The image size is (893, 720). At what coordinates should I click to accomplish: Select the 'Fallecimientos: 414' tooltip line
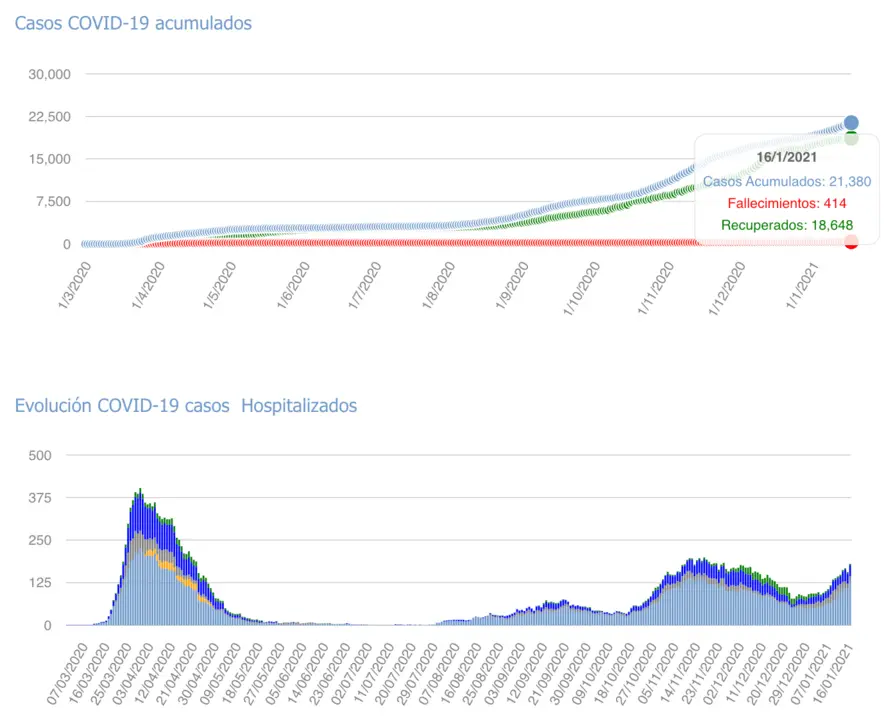pyautogui.click(x=786, y=203)
